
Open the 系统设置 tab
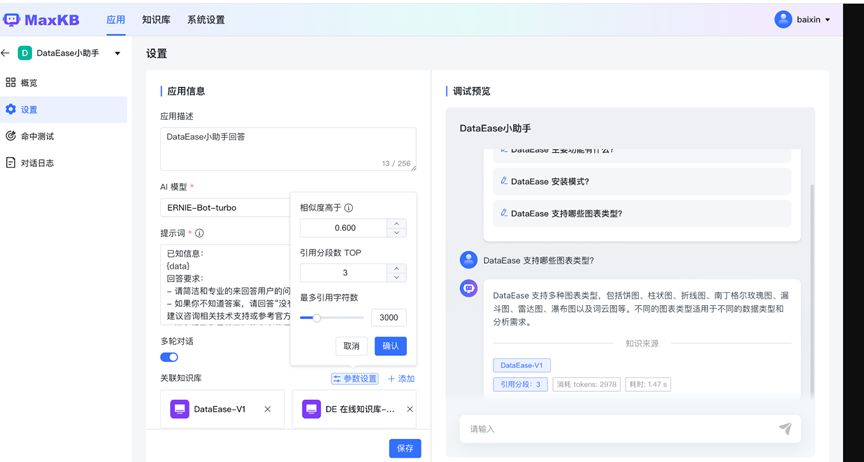tap(206, 20)
